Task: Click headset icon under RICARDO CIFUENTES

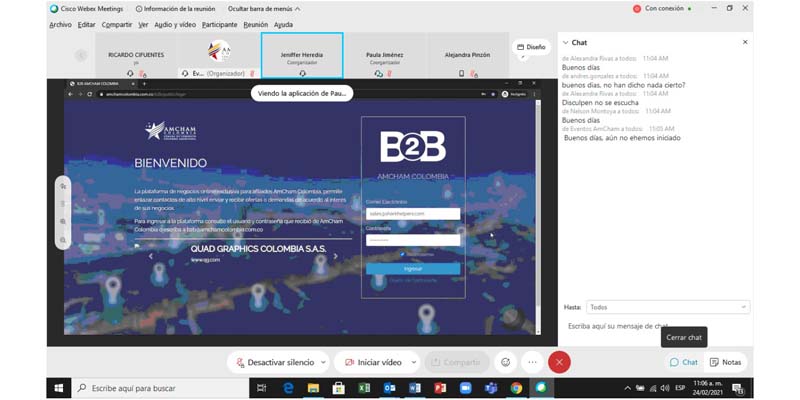Action: pos(131,73)
